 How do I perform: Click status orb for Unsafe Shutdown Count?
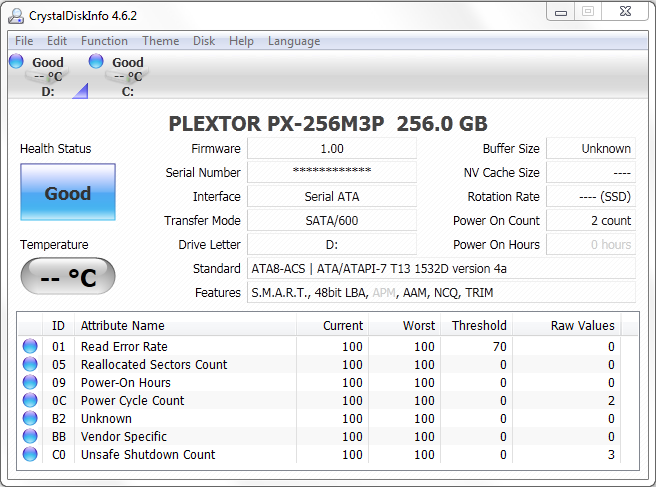point(30,455)
